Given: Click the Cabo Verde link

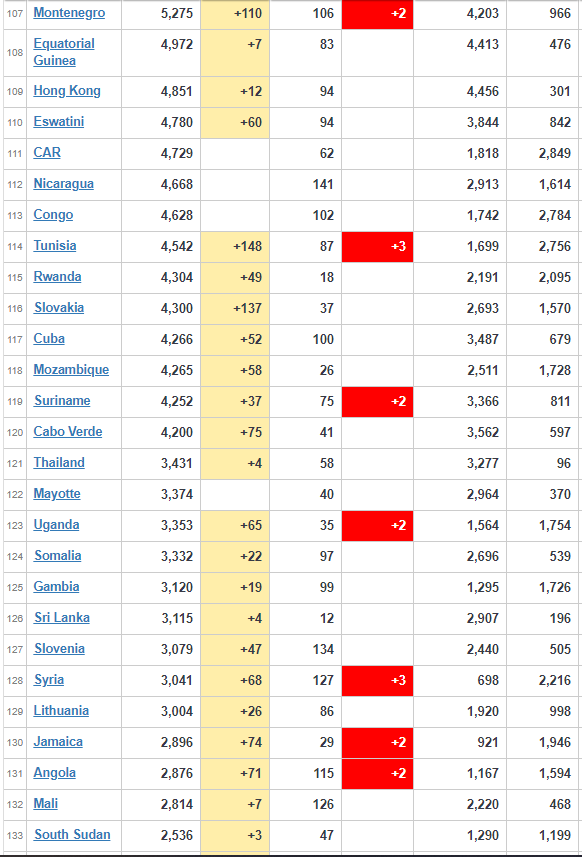Looking at the screenshot, I should tap(68, 432).
